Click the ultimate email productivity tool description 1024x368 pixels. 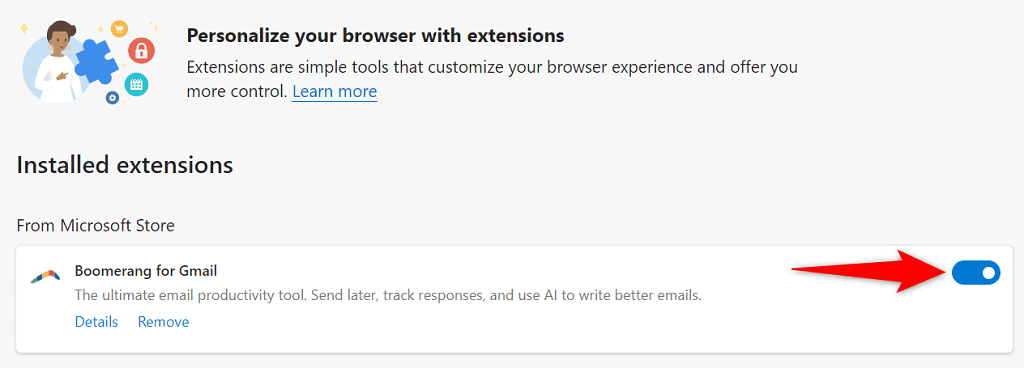point(388,296)
